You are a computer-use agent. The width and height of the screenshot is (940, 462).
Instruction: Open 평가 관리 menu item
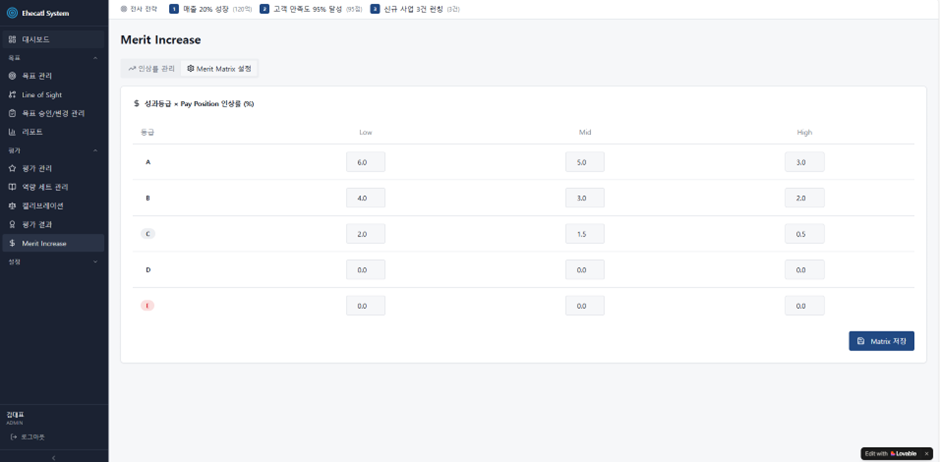53,169
